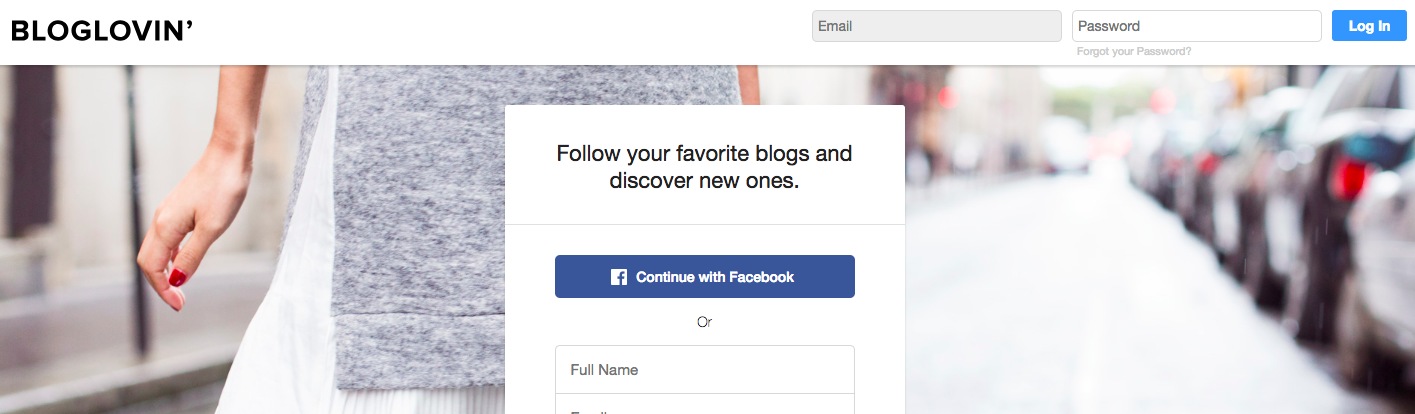1415x414 pixels.
Task: Click the blue Log In button
Action: click(x=1369, y=26)
